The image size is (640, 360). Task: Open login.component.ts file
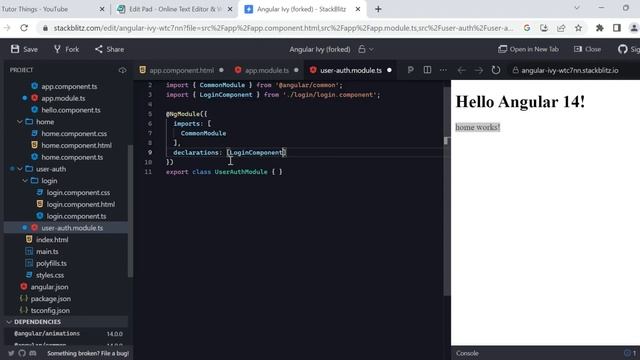76,216
